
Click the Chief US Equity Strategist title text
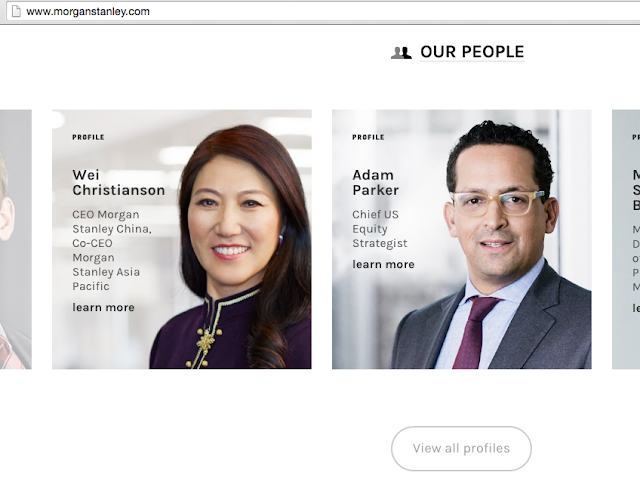(380, 229)
